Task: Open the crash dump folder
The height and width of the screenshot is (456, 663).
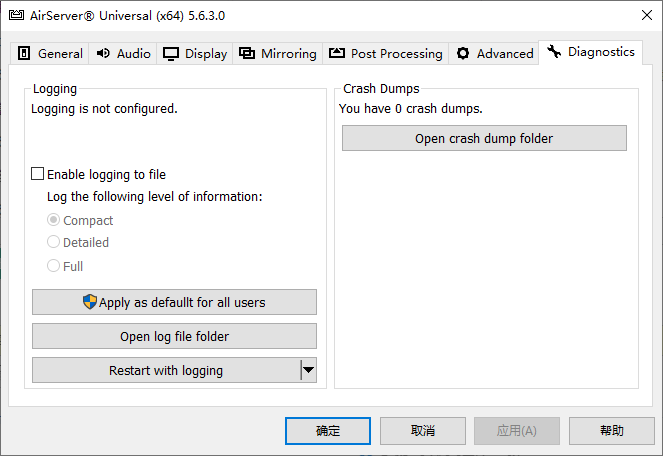Action: (x=484, y=138)
